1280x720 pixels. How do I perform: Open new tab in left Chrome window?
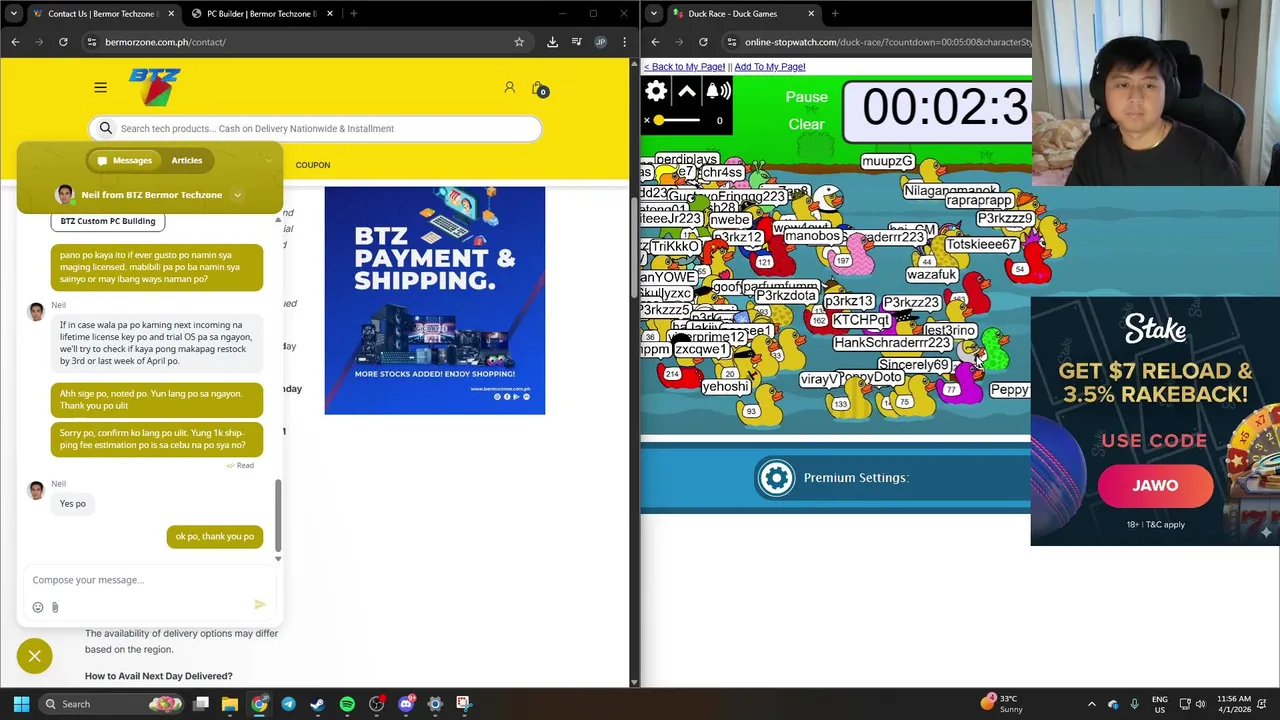pos(353,14)
